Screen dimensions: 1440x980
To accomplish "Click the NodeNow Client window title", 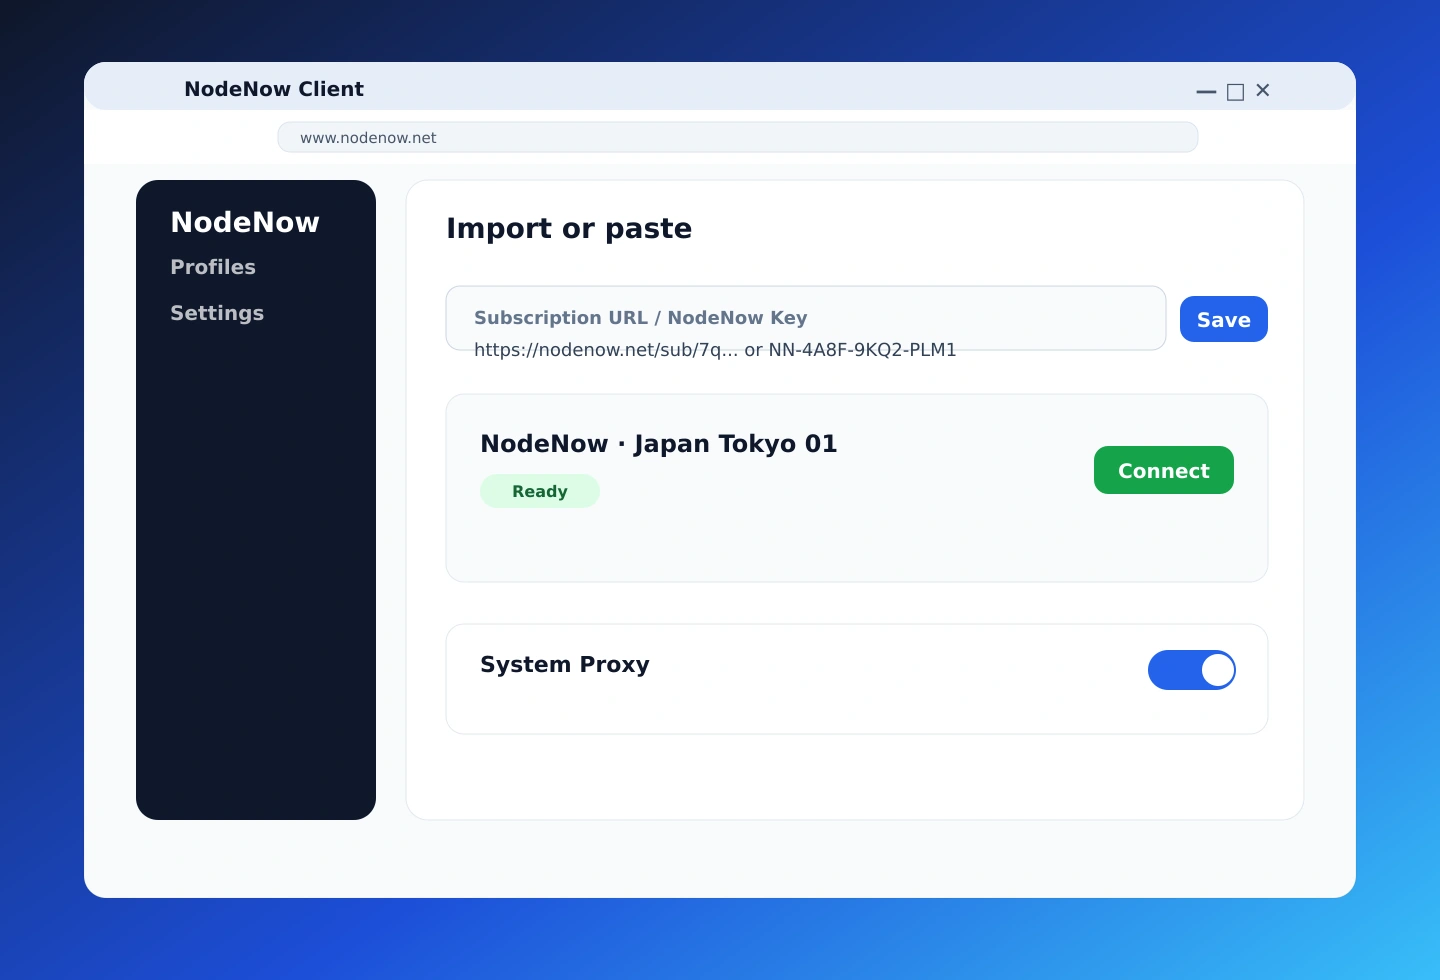I will (x=274, y=89).
